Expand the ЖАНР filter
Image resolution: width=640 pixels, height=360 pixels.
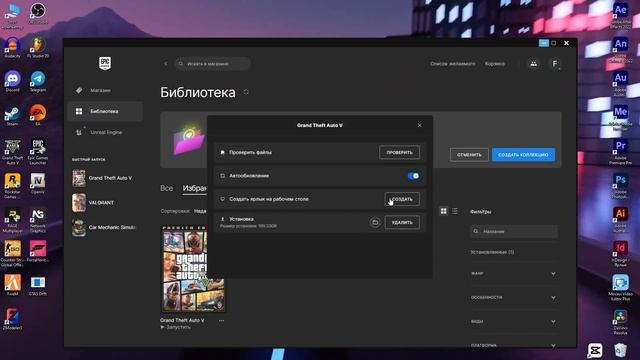pos(513,273)
